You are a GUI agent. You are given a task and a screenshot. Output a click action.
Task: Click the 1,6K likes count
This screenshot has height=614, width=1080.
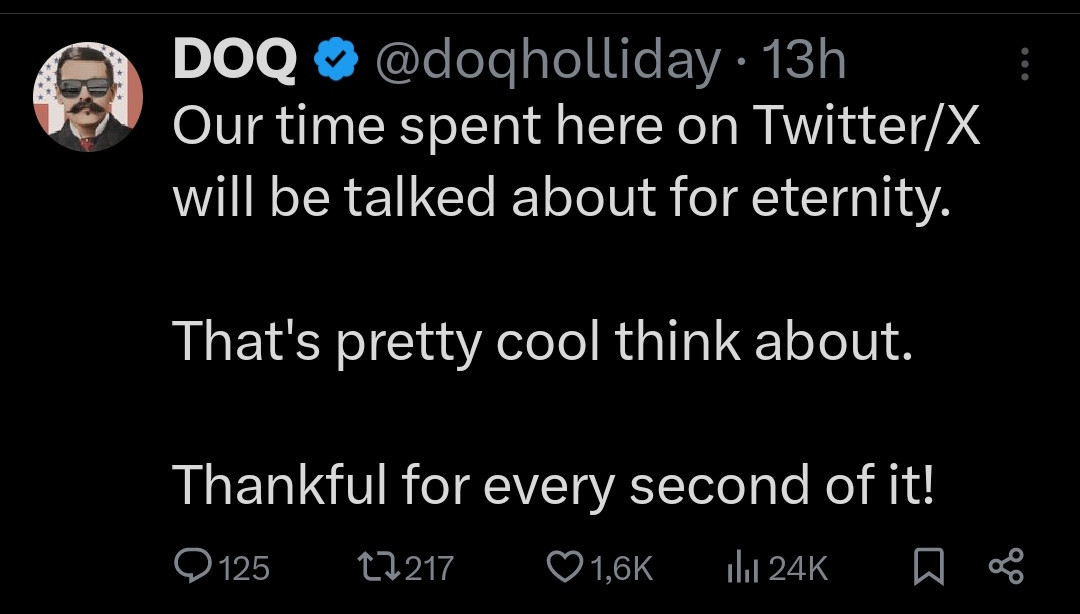tap(621, 568)
